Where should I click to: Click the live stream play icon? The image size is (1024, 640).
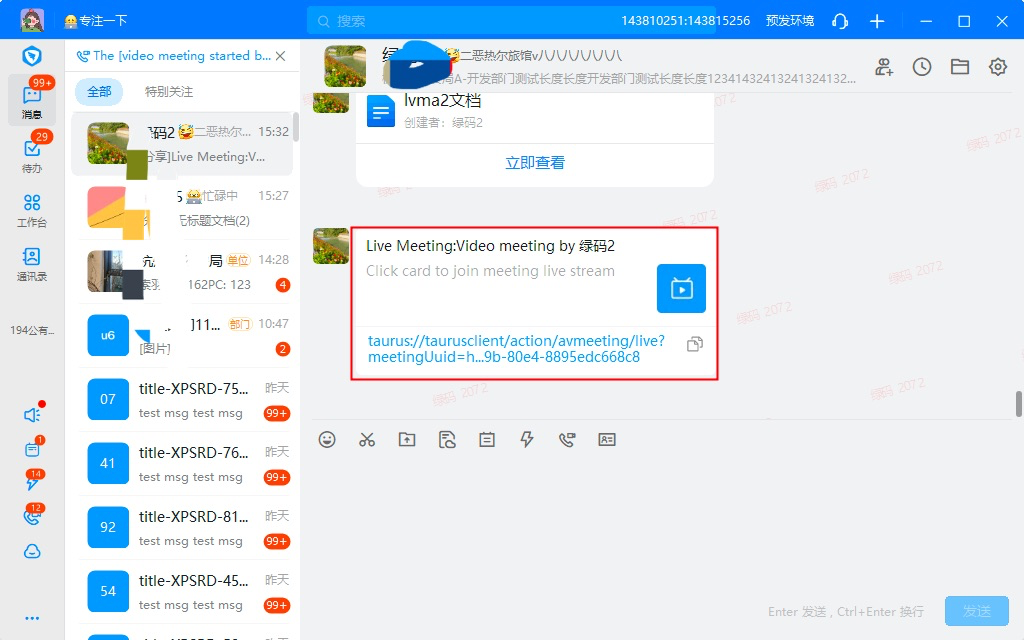(681, 289)
